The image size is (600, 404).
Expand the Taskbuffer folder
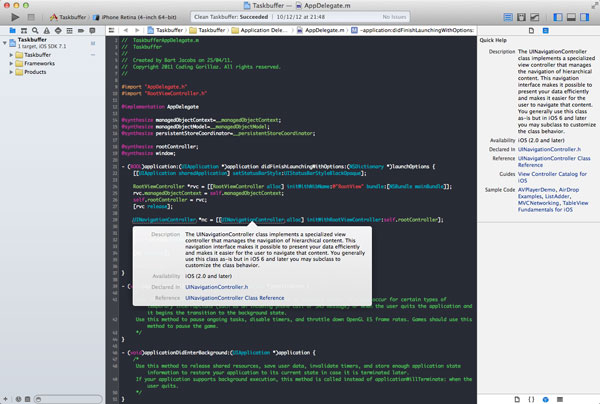[x=11, y=55]
